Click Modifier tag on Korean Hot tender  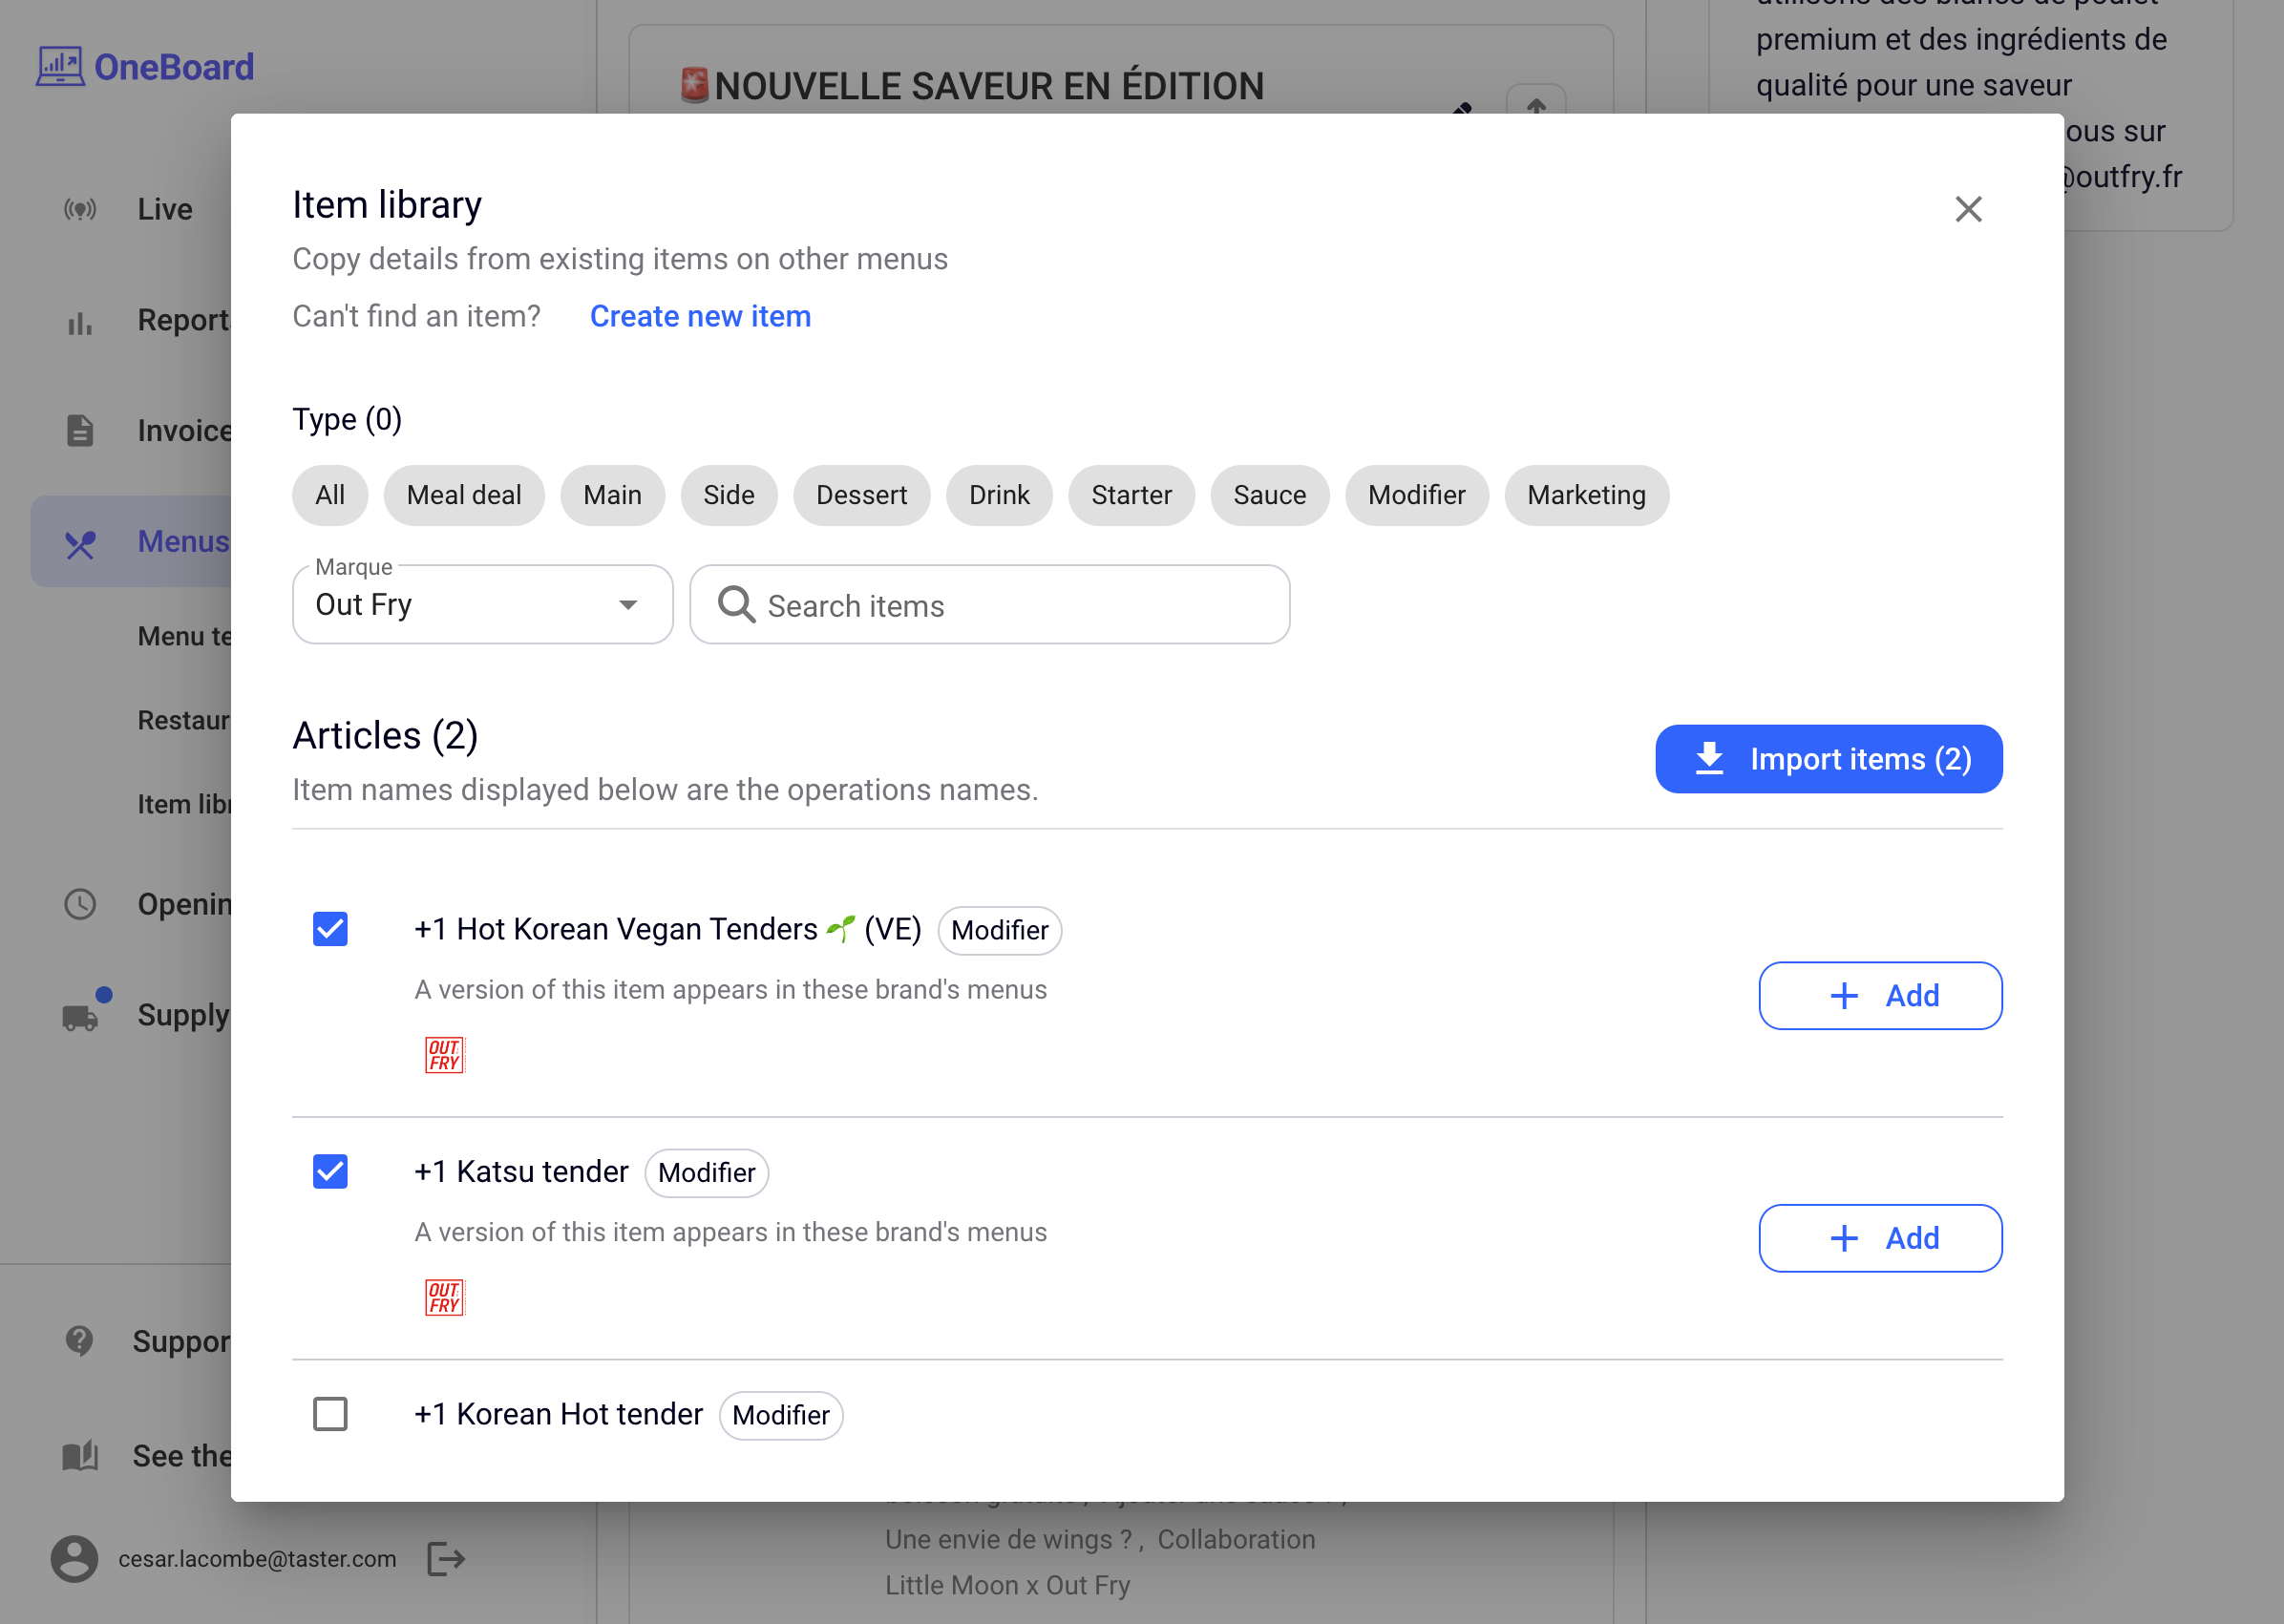tap(780, 1415)
